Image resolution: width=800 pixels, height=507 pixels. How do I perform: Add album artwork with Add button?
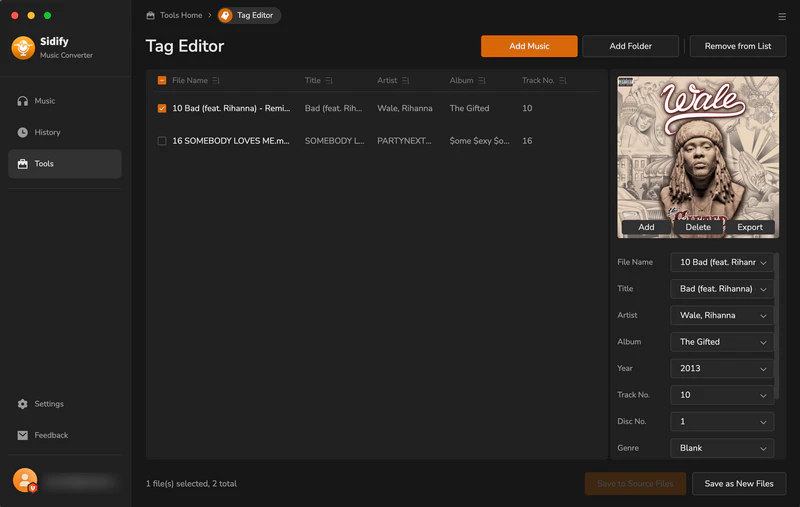(x=646, y=227)
